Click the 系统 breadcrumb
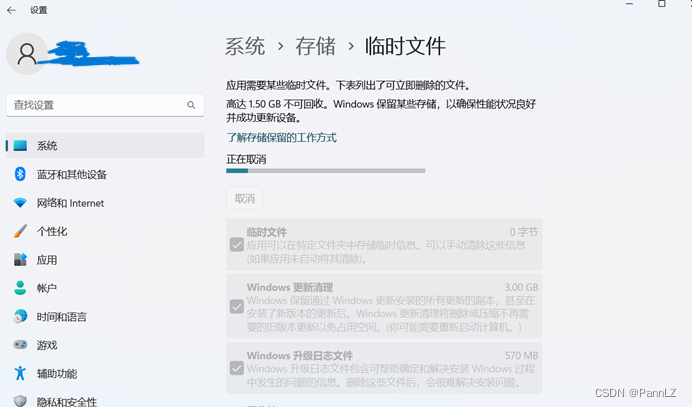Screen dimensions: 692x407 (245, 46)
